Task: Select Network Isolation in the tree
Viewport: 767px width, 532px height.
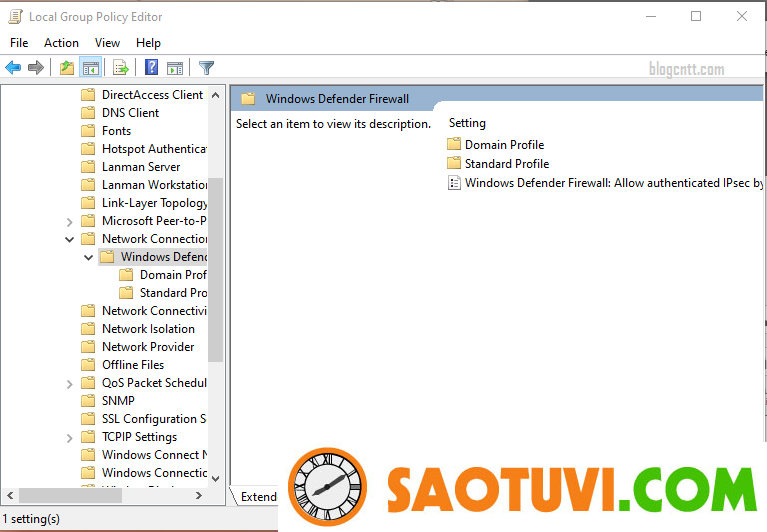Action: click(148, 329)
